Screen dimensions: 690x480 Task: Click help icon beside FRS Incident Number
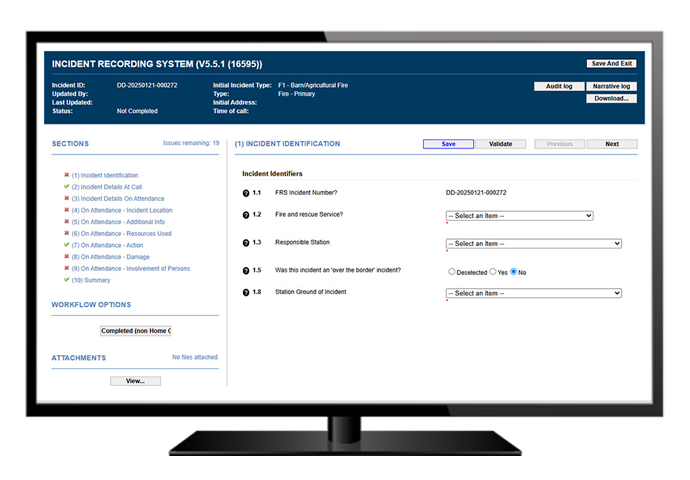click(246, 192)
